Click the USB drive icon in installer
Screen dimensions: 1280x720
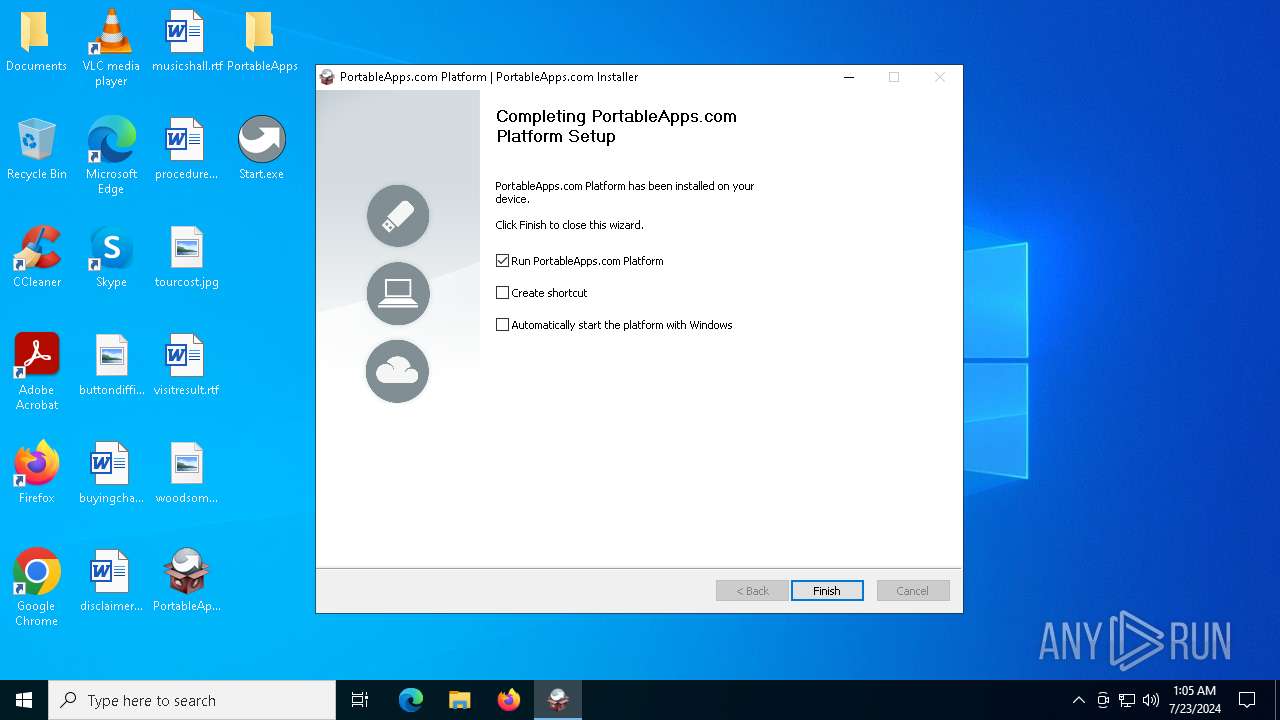coord(398,216)
